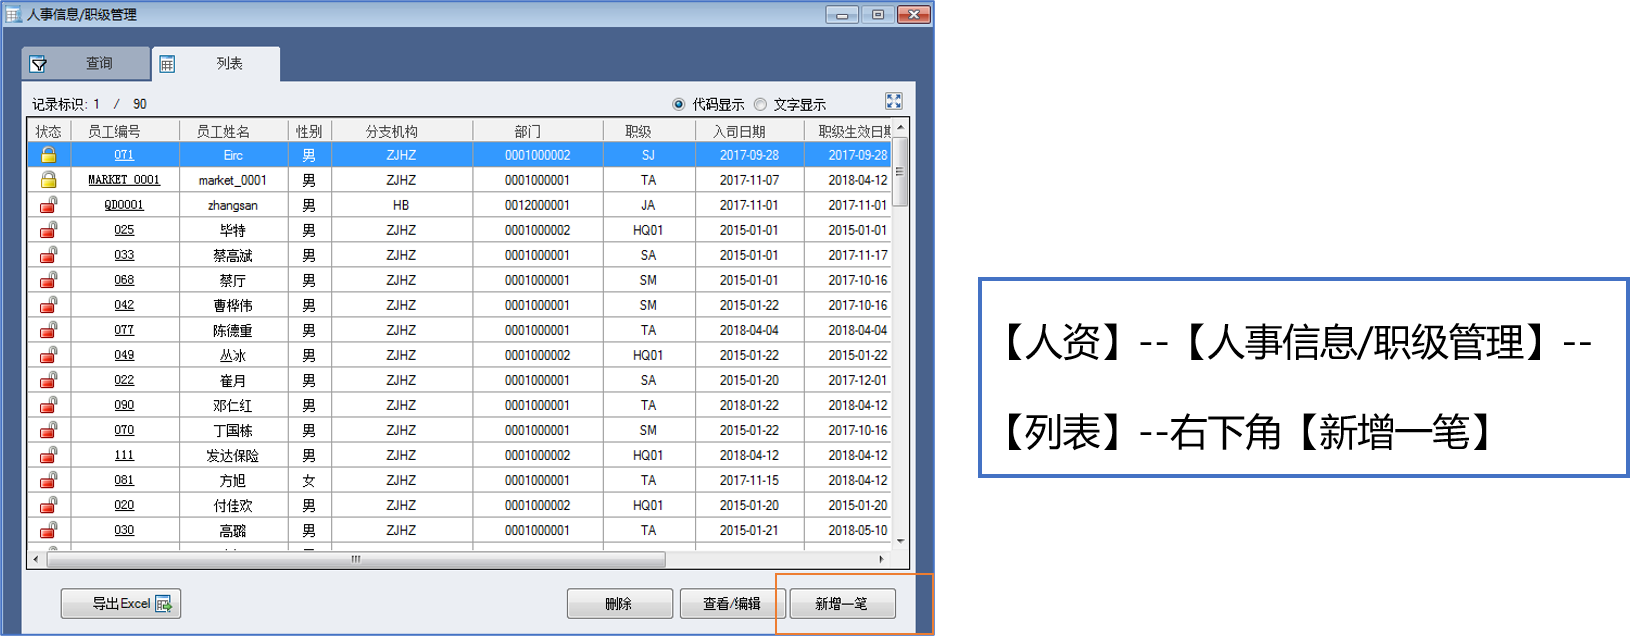Click the filter icon on the 查询 tab
The width and height of the screenshot is (1630, 636).
tap(39, 65)
